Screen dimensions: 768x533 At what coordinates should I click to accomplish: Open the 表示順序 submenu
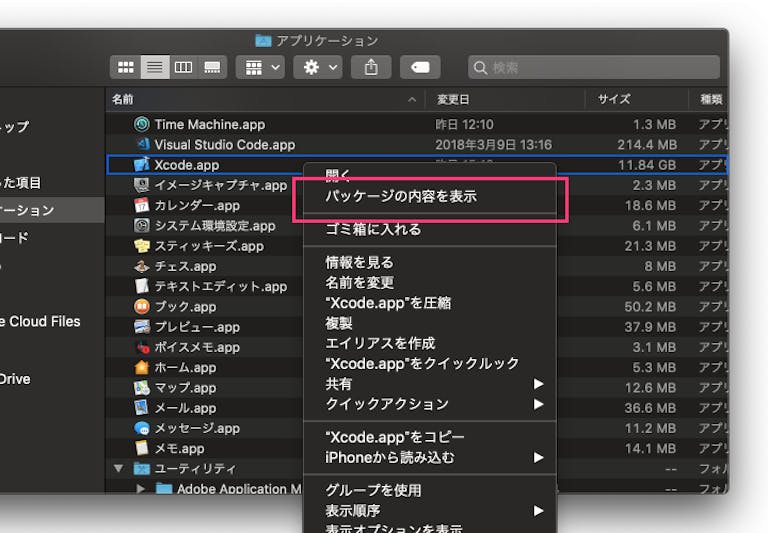coord(430,511)
